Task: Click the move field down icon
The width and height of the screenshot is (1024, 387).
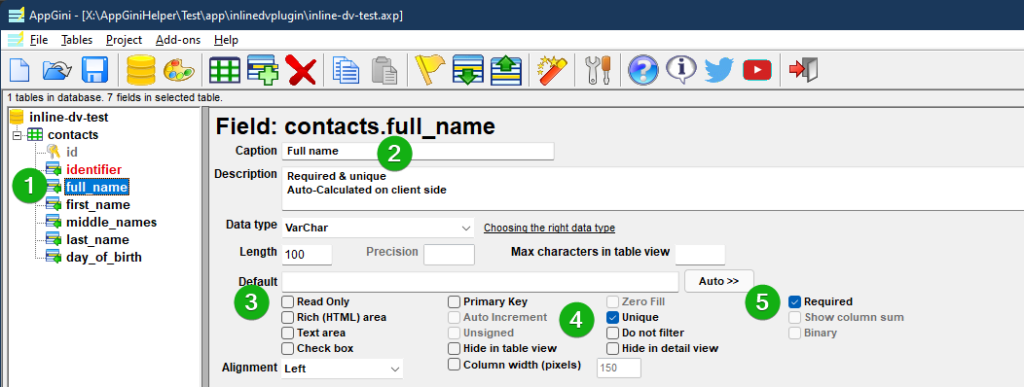Action: click(x=468, y=69)
